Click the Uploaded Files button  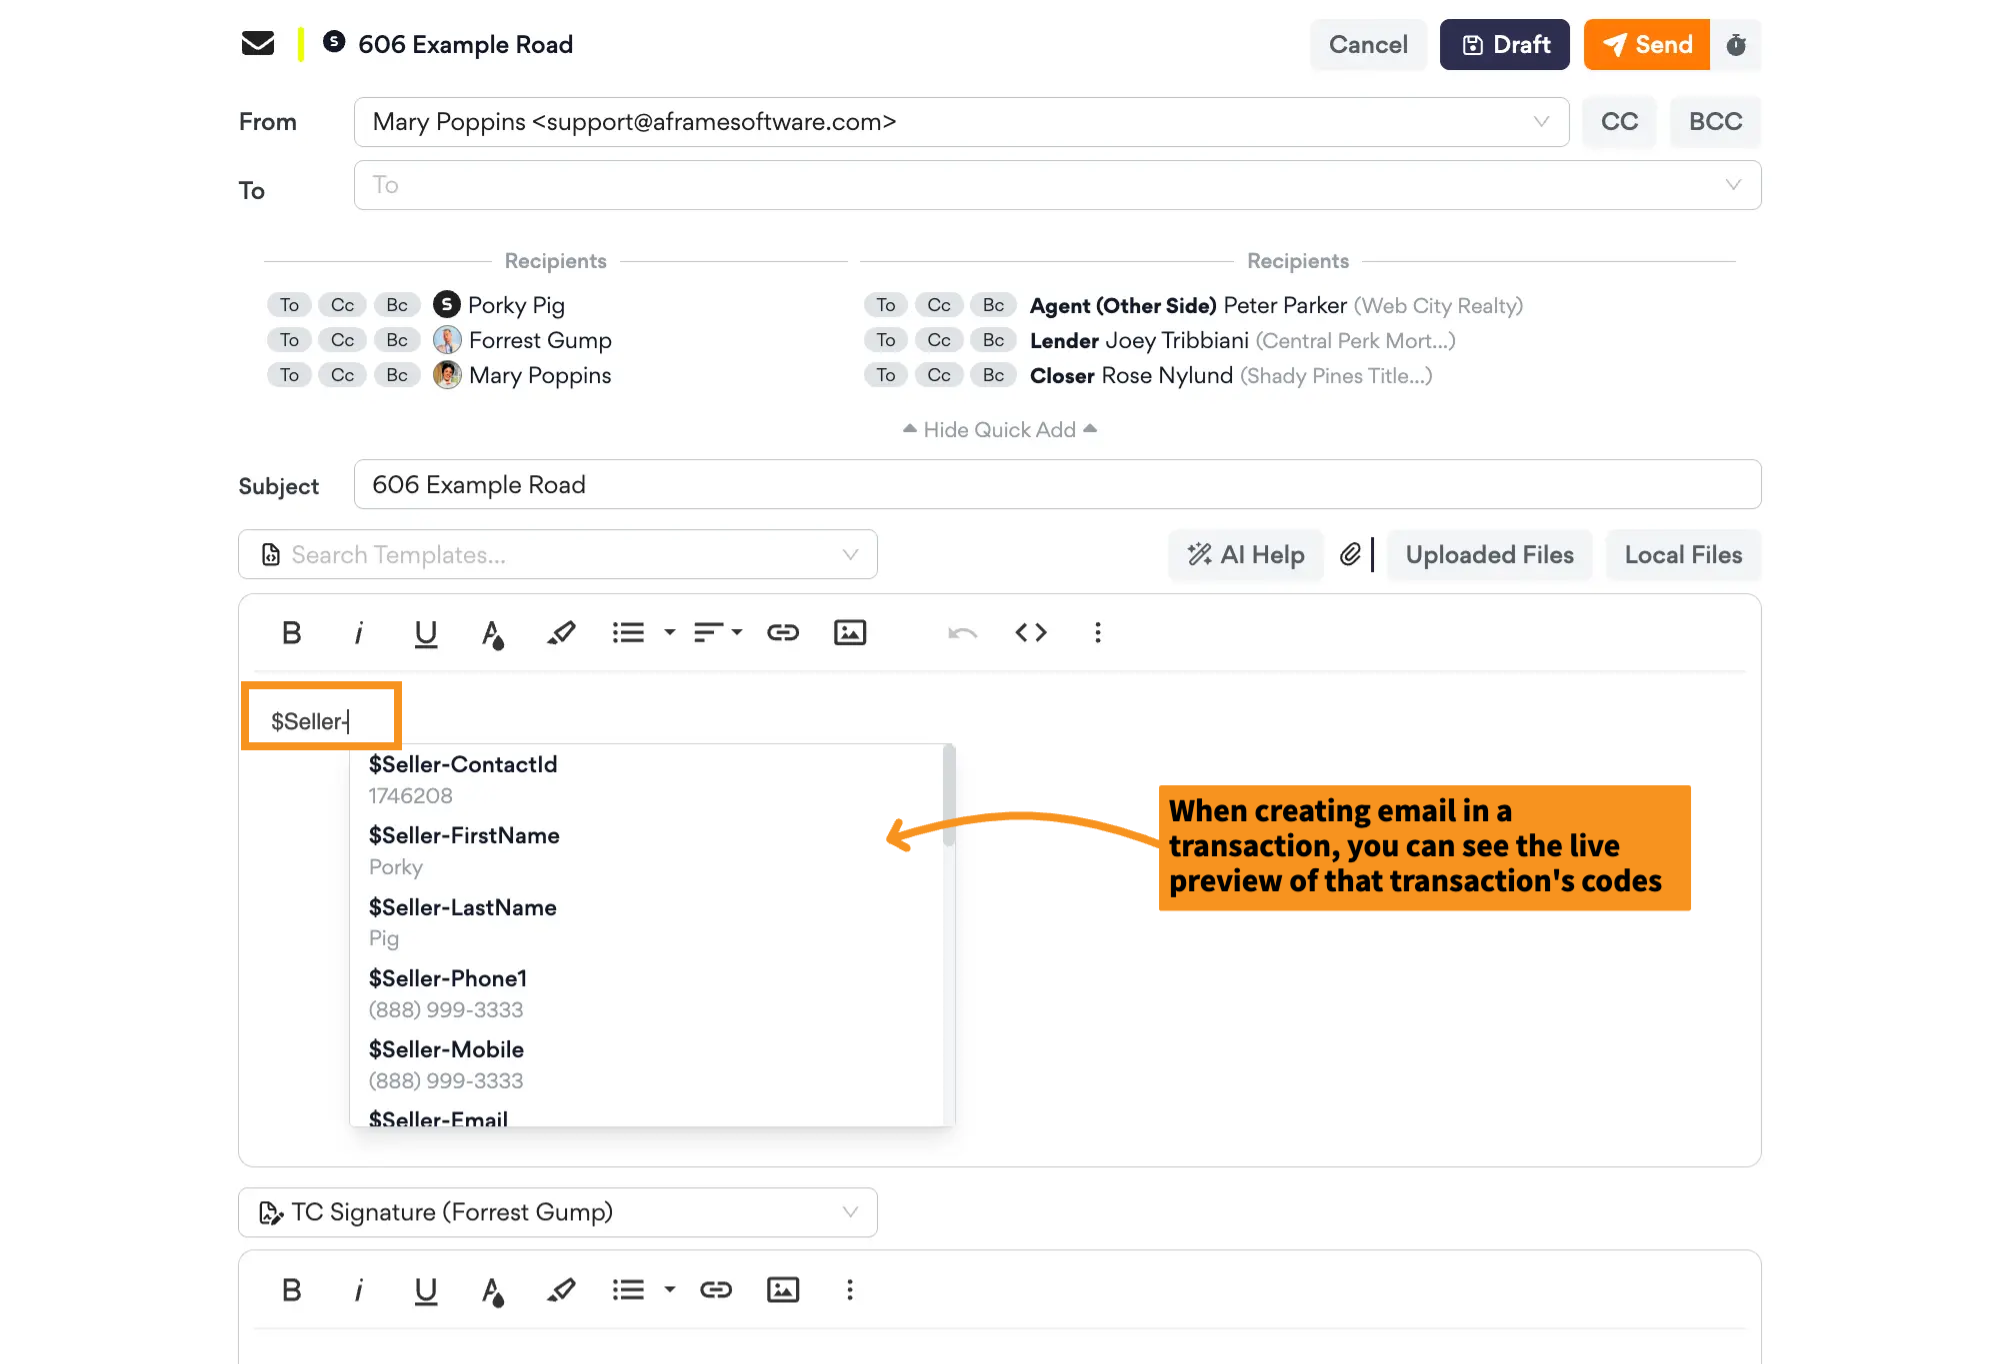[1489, 555]
